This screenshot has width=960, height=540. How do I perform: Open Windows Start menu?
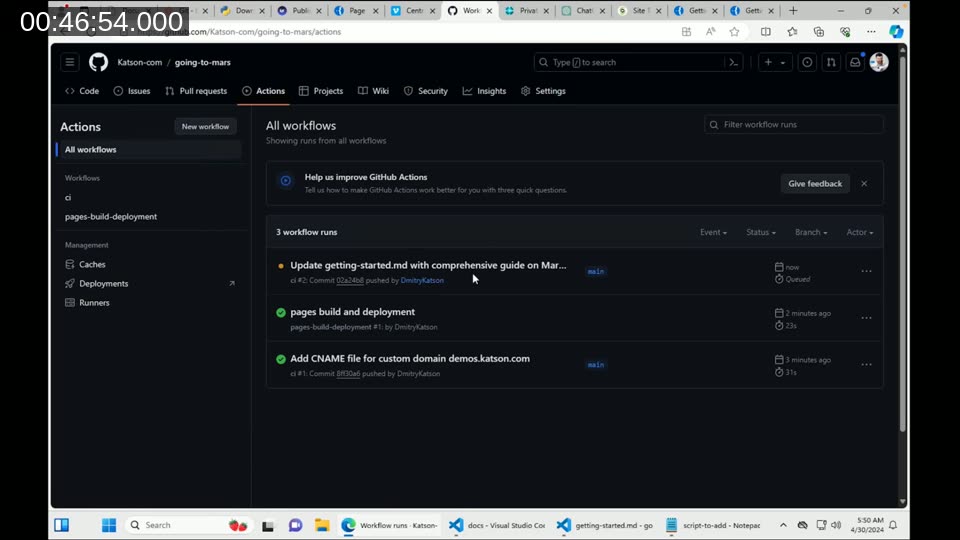(109, 525)
